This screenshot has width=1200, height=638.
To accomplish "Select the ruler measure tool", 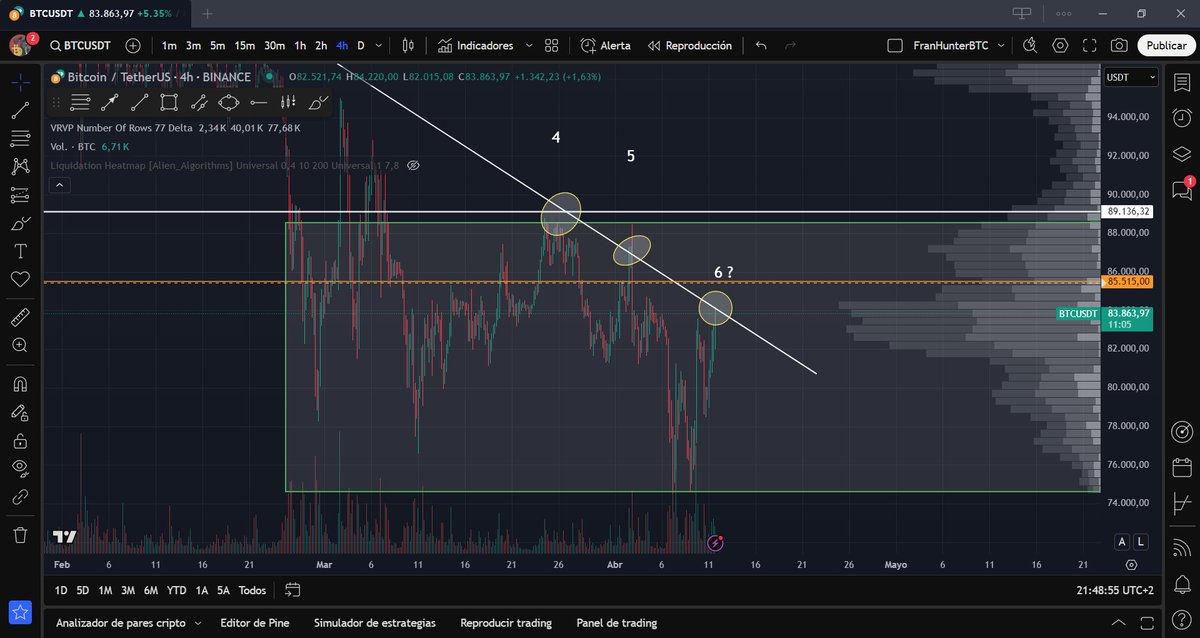I will pyautogui.click(x=20, y=318).
